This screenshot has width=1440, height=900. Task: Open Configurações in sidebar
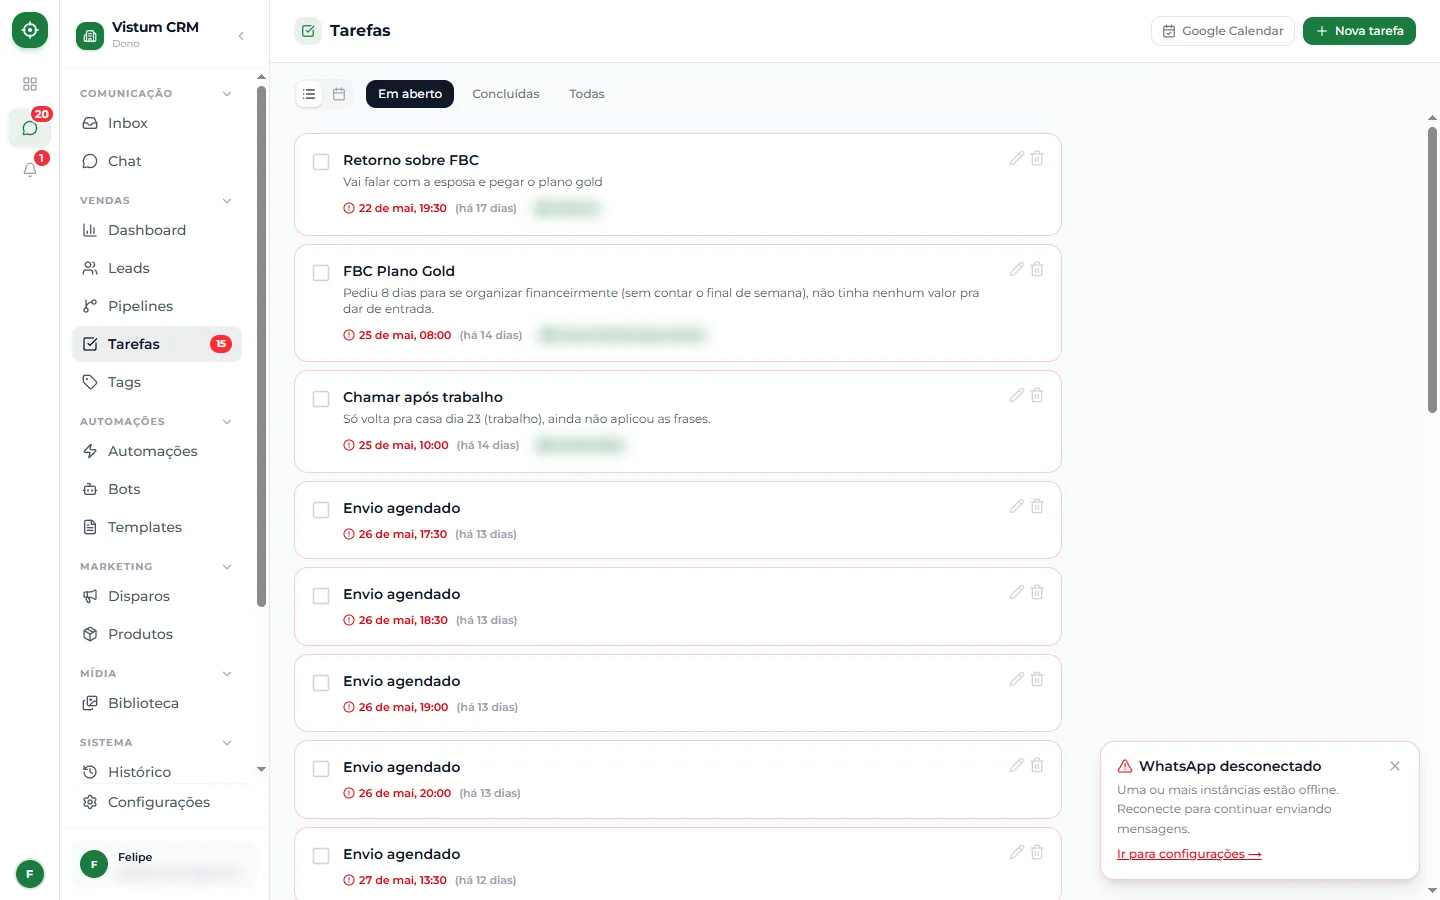157,802
